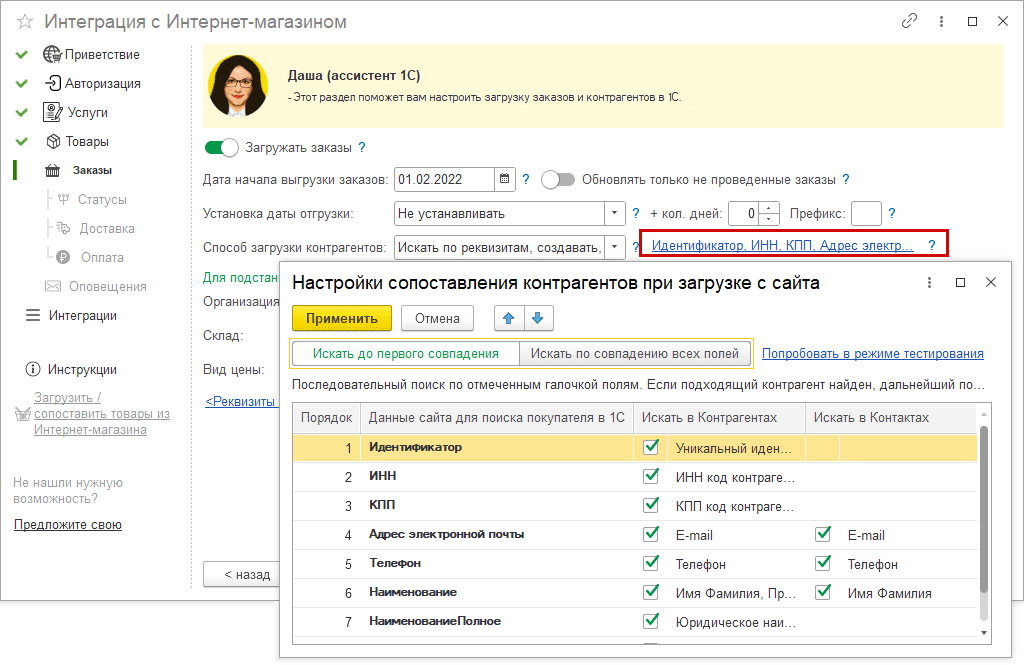Copy link via chain icon in title bar

coord(909,21)
